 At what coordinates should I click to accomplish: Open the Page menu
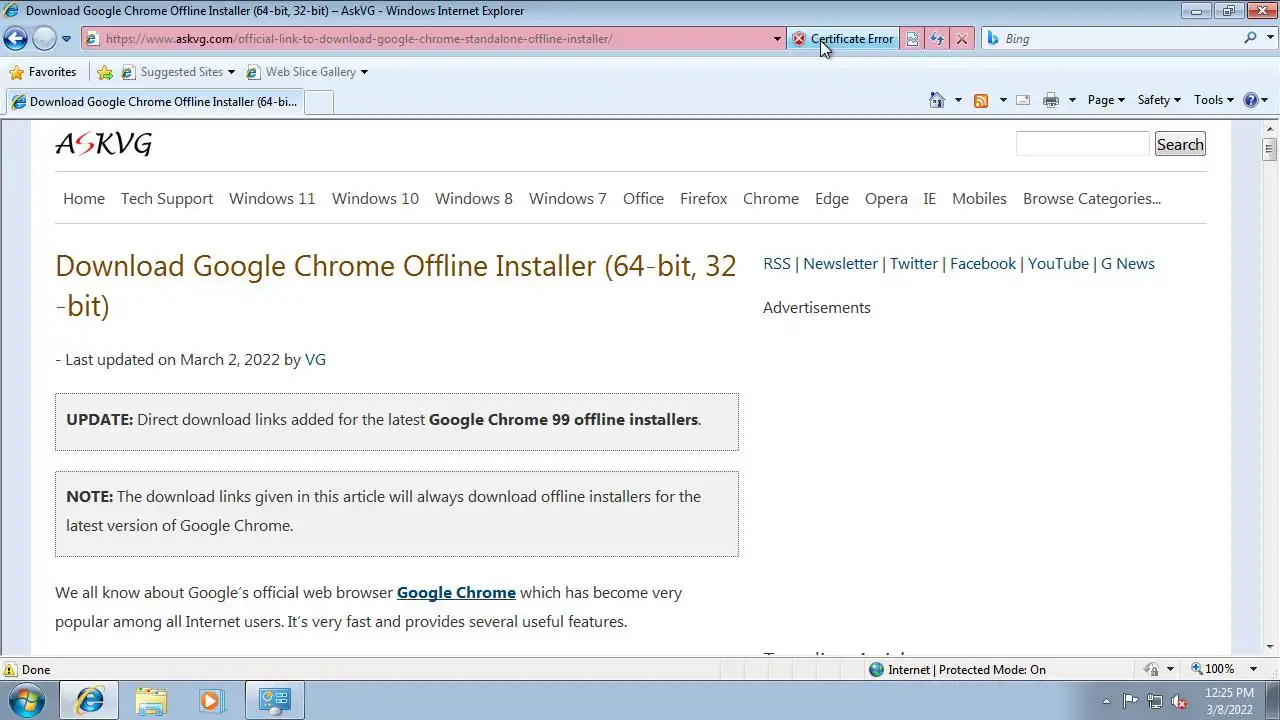coord(1106,100)
